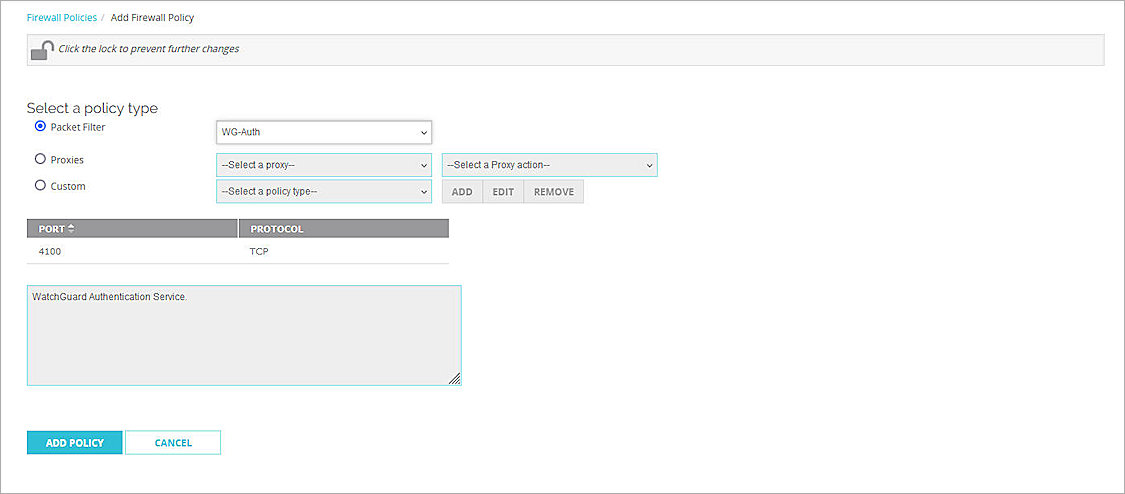
Task: Click the PROTOCOL column header
Action: click(344, 229)
